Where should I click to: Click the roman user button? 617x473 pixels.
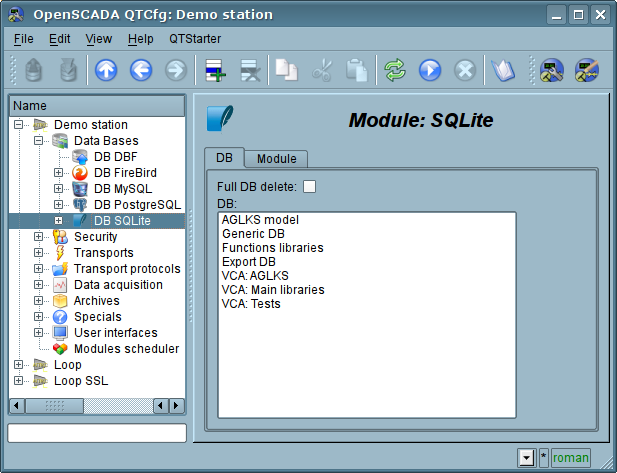[571, 458]
